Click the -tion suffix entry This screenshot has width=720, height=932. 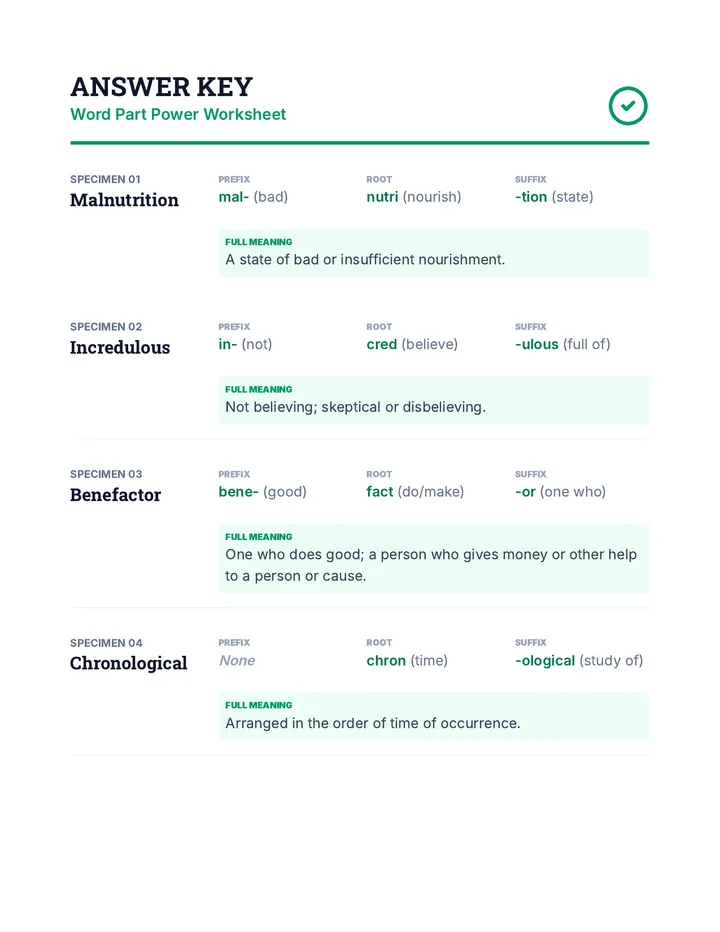554,197
